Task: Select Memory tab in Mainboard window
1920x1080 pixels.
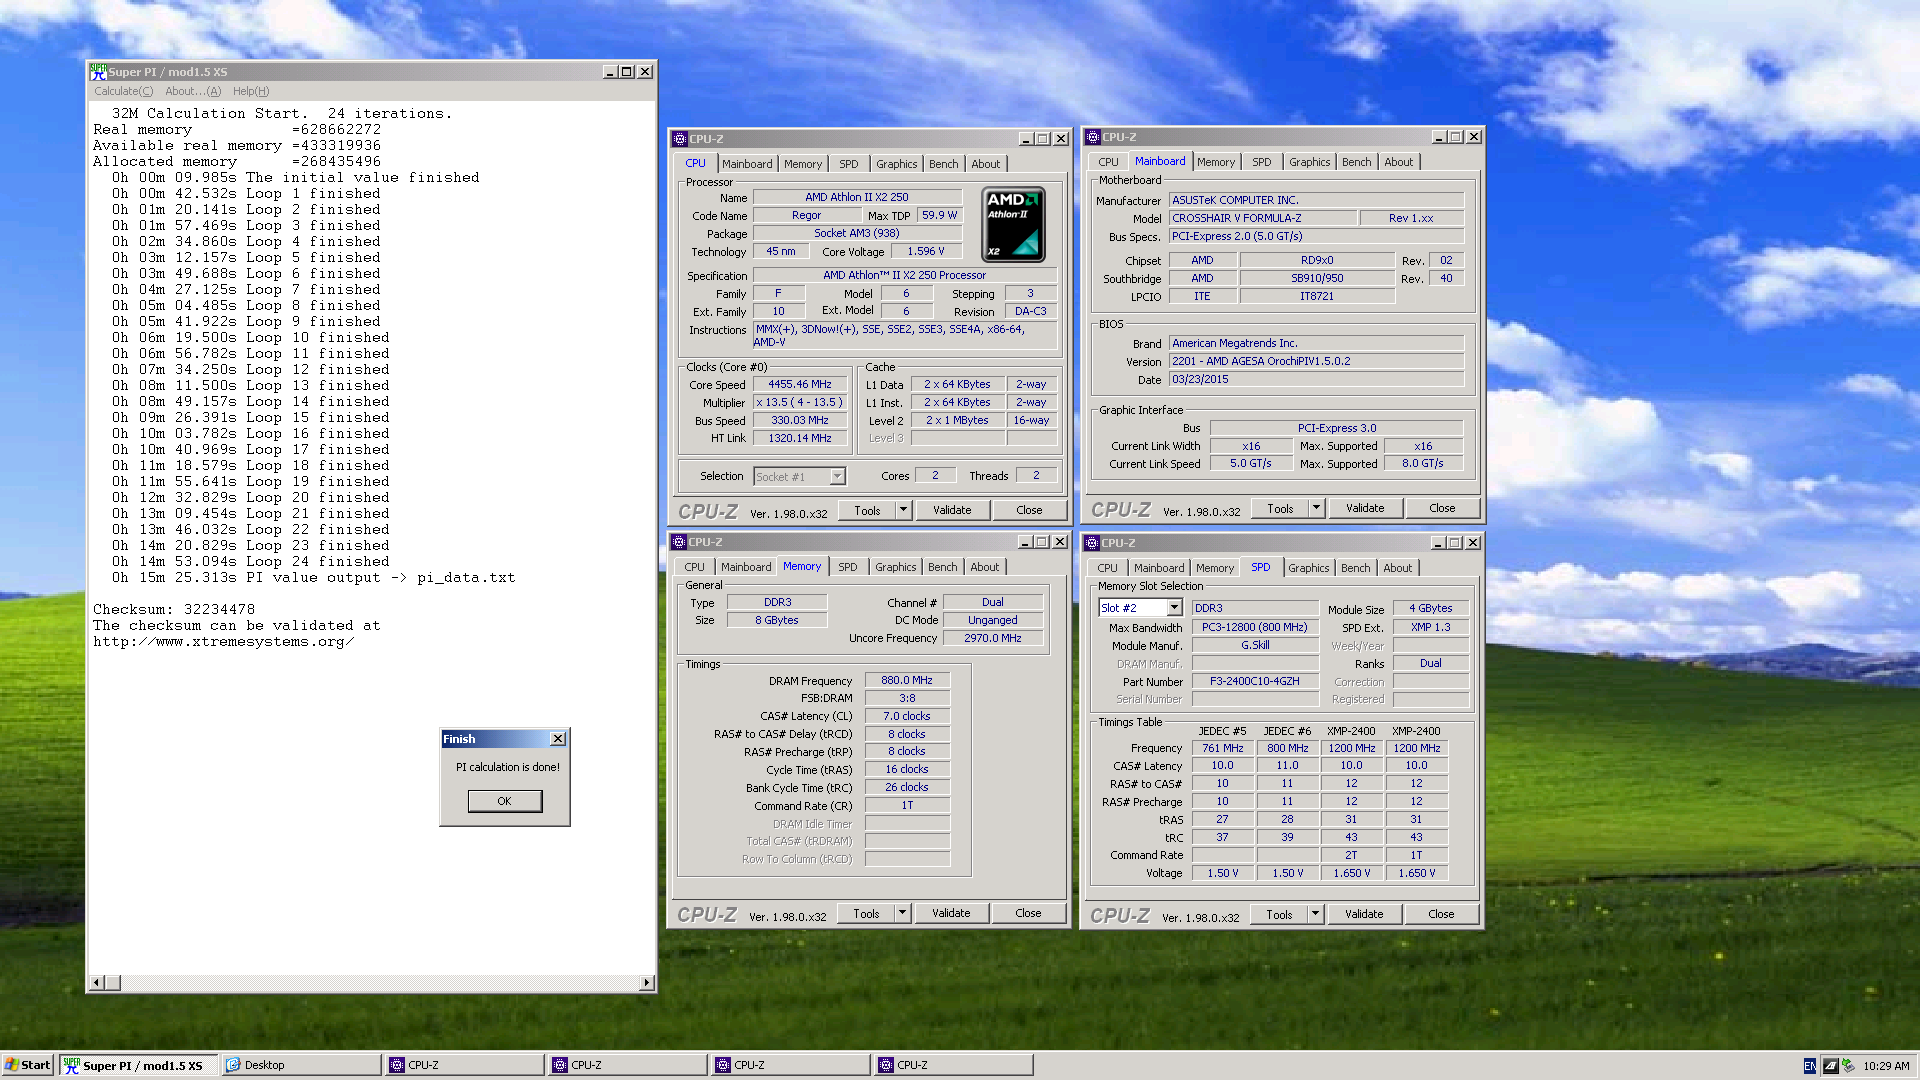Action: coord(1216,162)
